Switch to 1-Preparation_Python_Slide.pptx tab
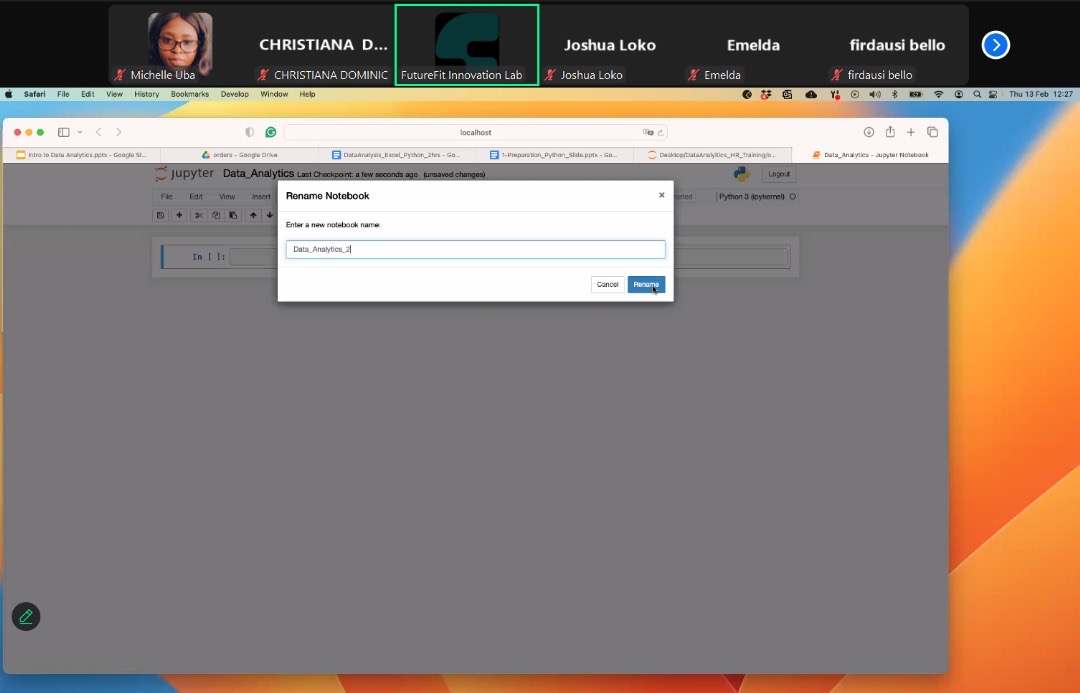Screen dimensions: 1080x693 554,155
